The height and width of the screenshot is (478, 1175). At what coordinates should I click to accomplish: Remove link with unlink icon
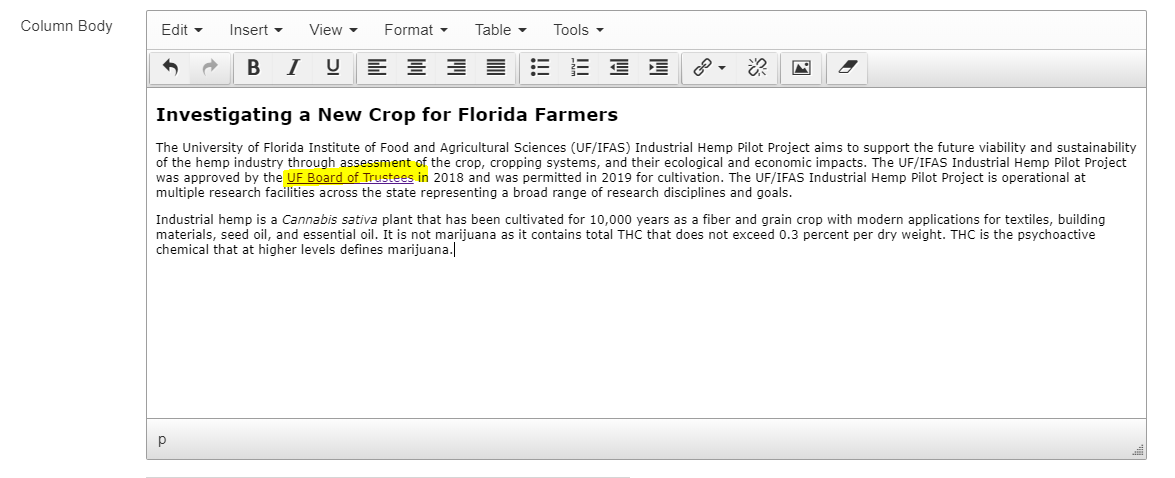757,68
